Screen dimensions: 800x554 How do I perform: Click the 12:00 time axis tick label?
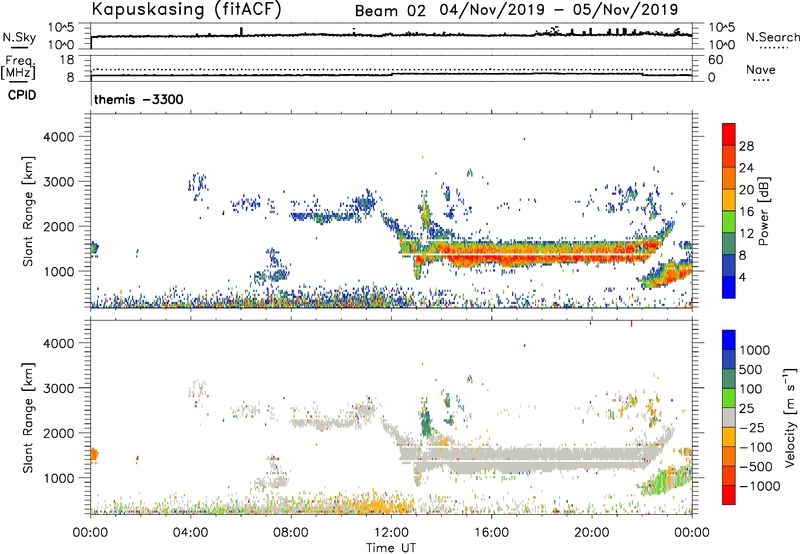(x=391, y=533)
